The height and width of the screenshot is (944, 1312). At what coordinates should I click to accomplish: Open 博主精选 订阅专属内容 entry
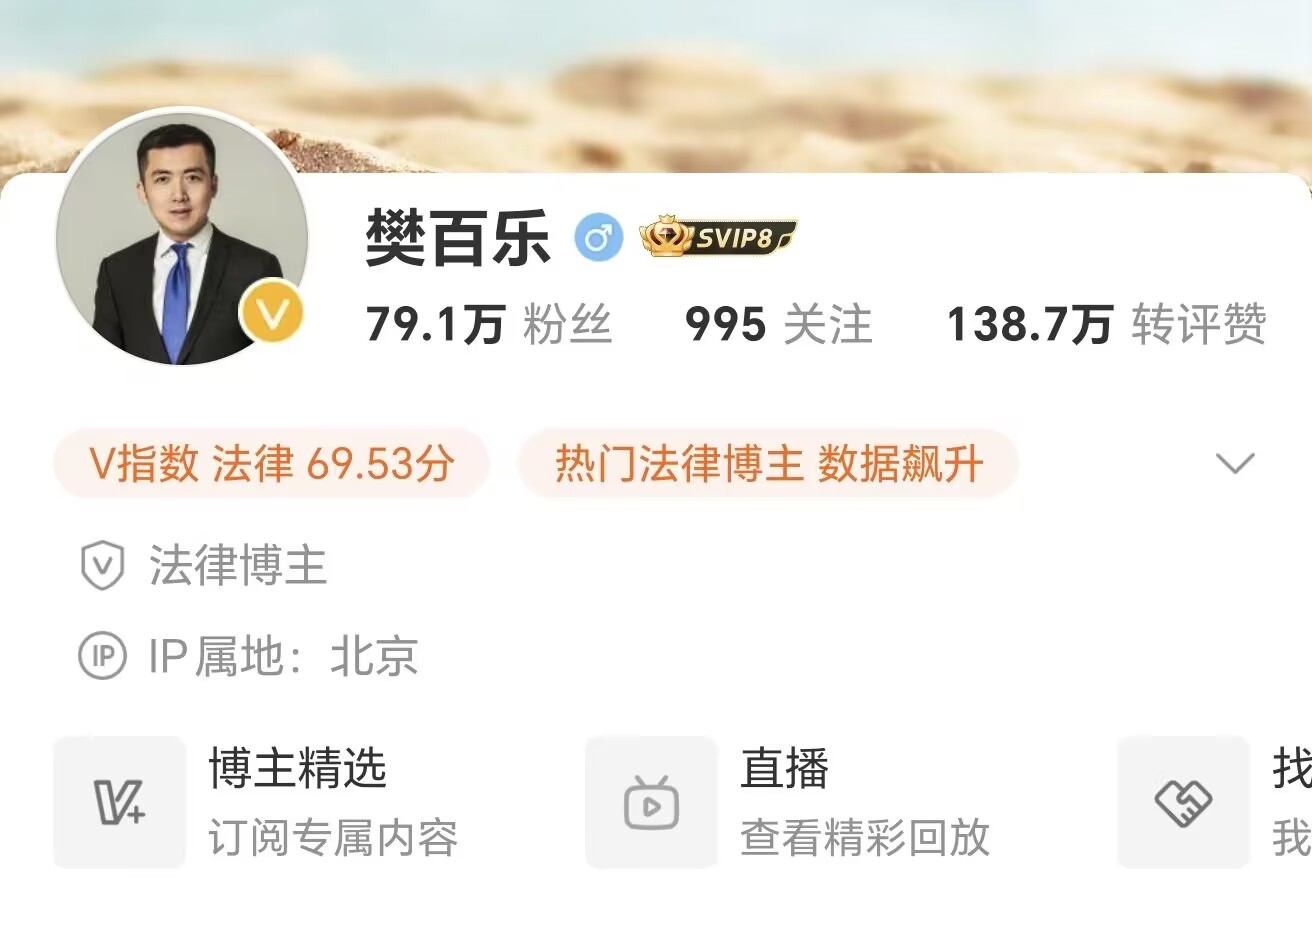coord(333,802)
